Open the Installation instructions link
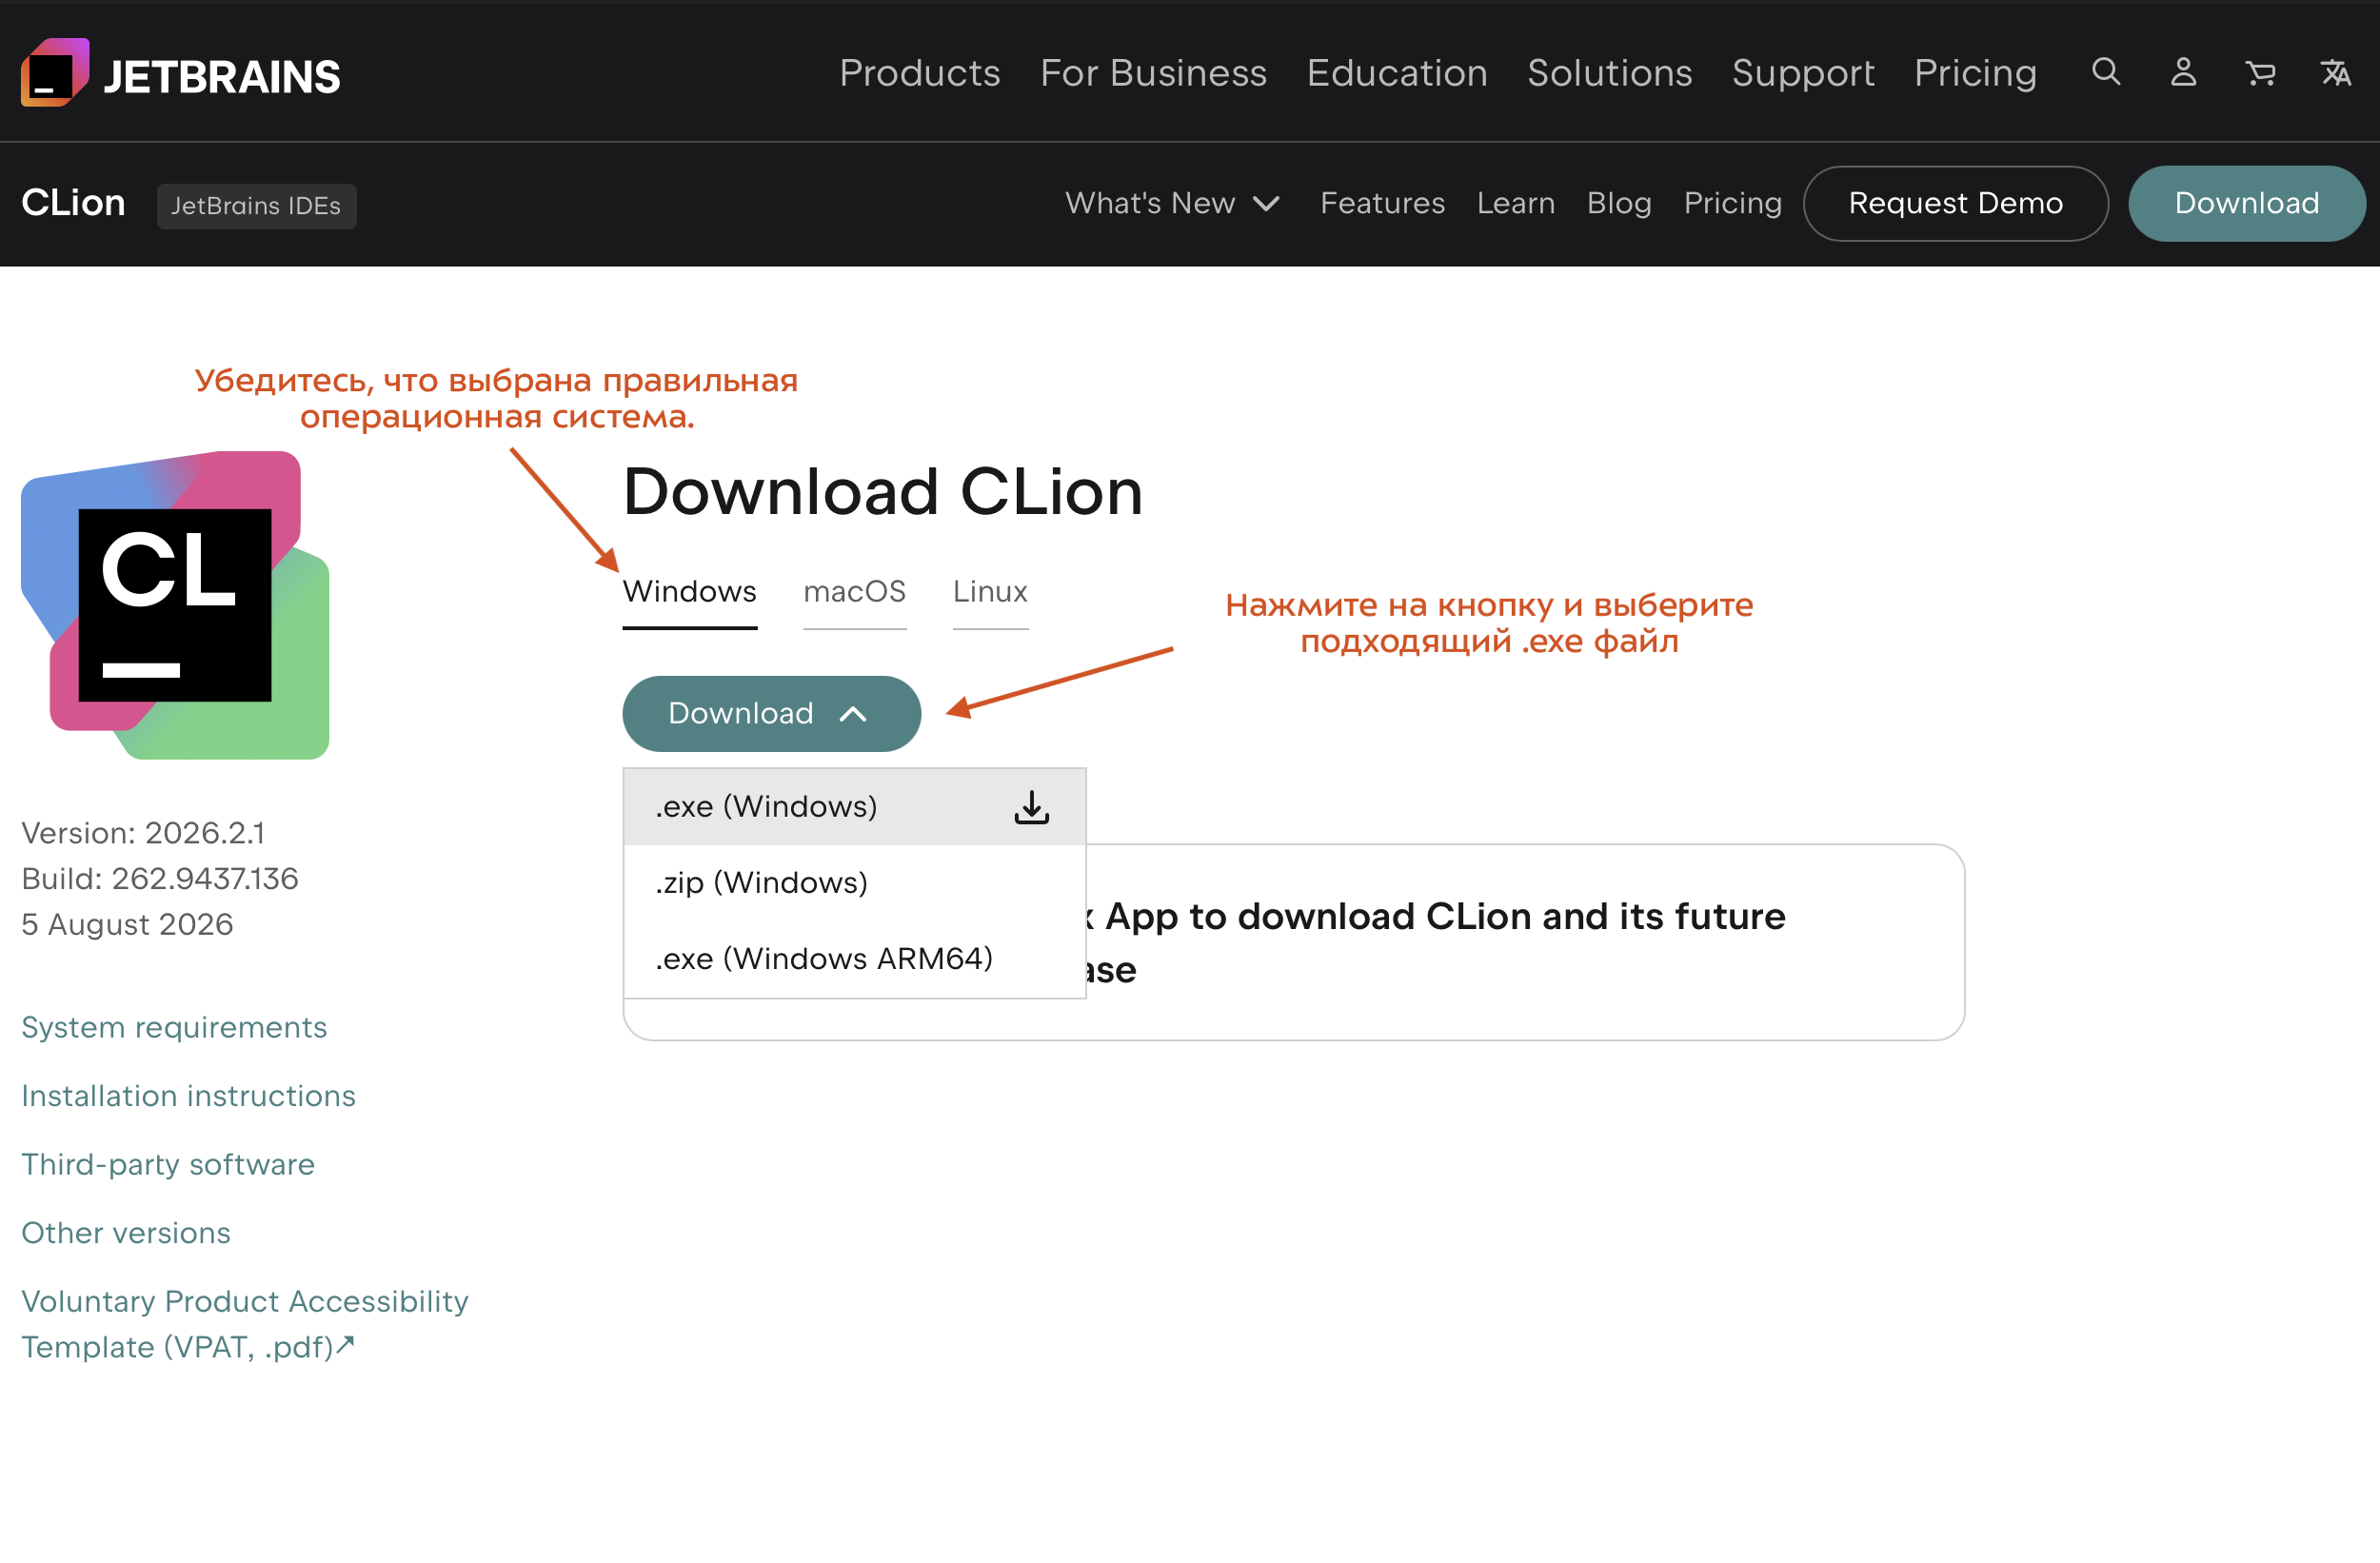Screen dimensions: 2380x1563 point(188,1096)
